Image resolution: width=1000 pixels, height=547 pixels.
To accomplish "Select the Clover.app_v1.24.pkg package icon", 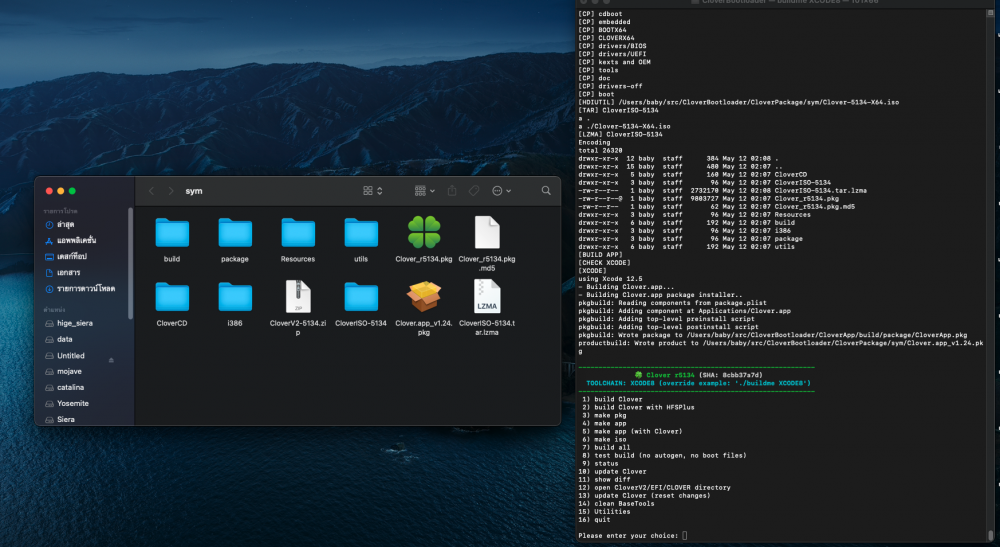I will click(424, 296).
